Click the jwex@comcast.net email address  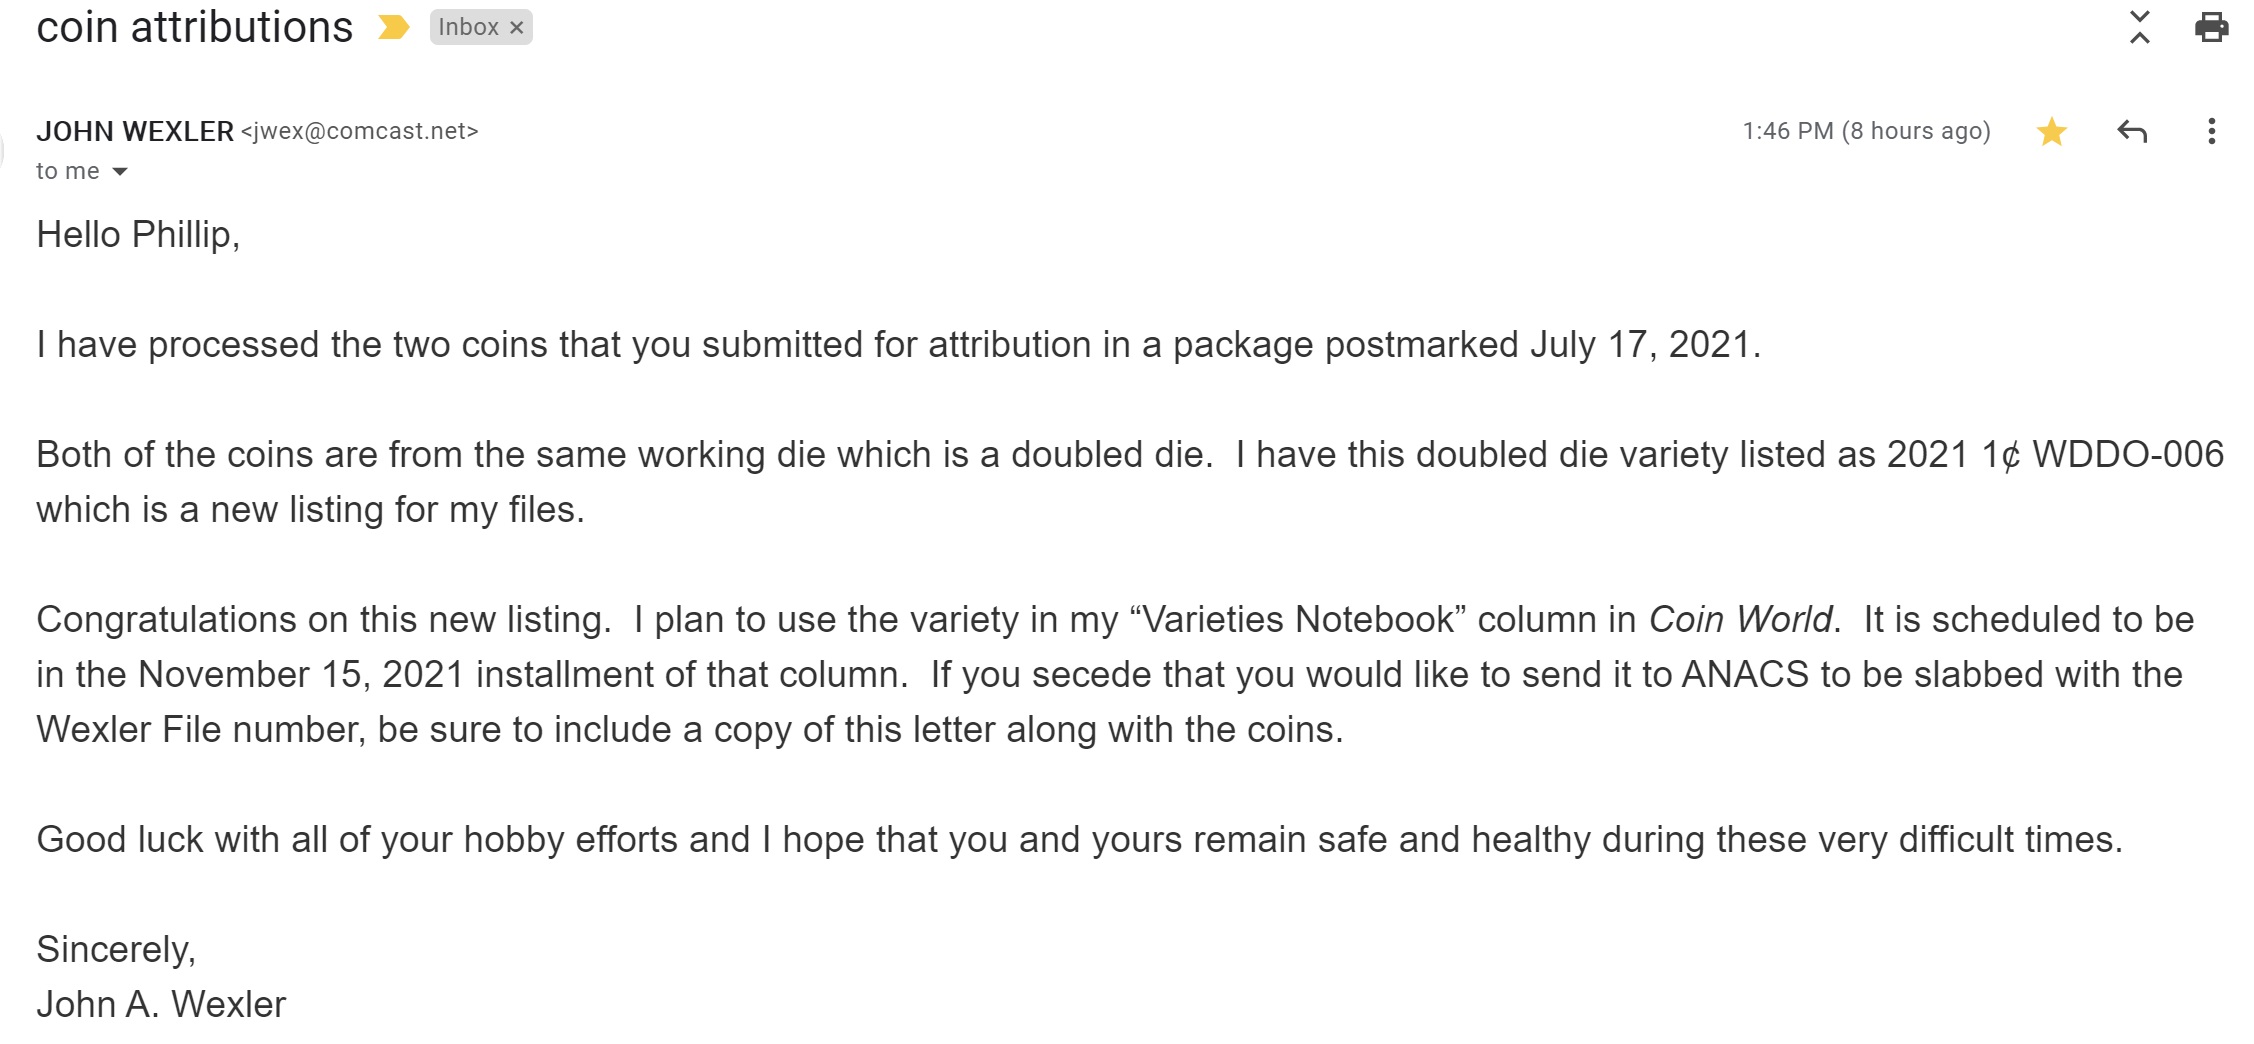[x=359, y=131]
